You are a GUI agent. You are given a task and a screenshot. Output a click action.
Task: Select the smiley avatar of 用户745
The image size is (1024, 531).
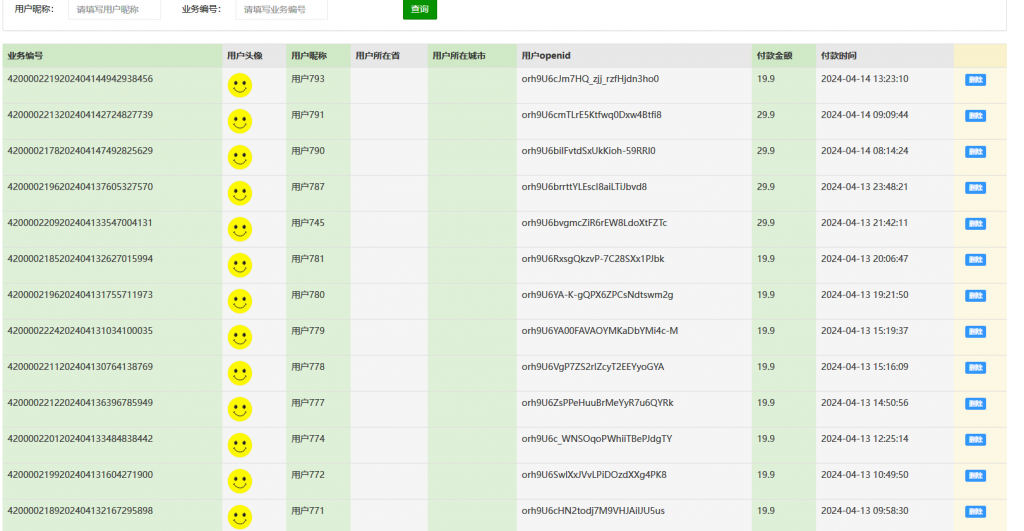(x=240, y=230)
